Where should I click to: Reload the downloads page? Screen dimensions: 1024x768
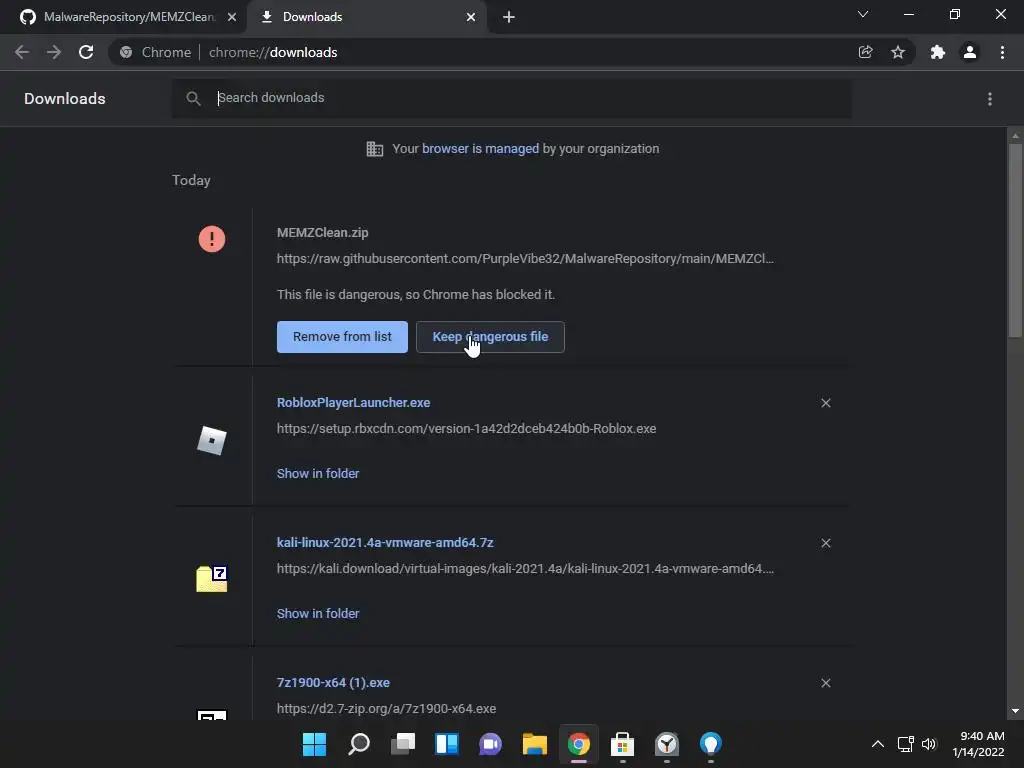(x=86, y=52)
